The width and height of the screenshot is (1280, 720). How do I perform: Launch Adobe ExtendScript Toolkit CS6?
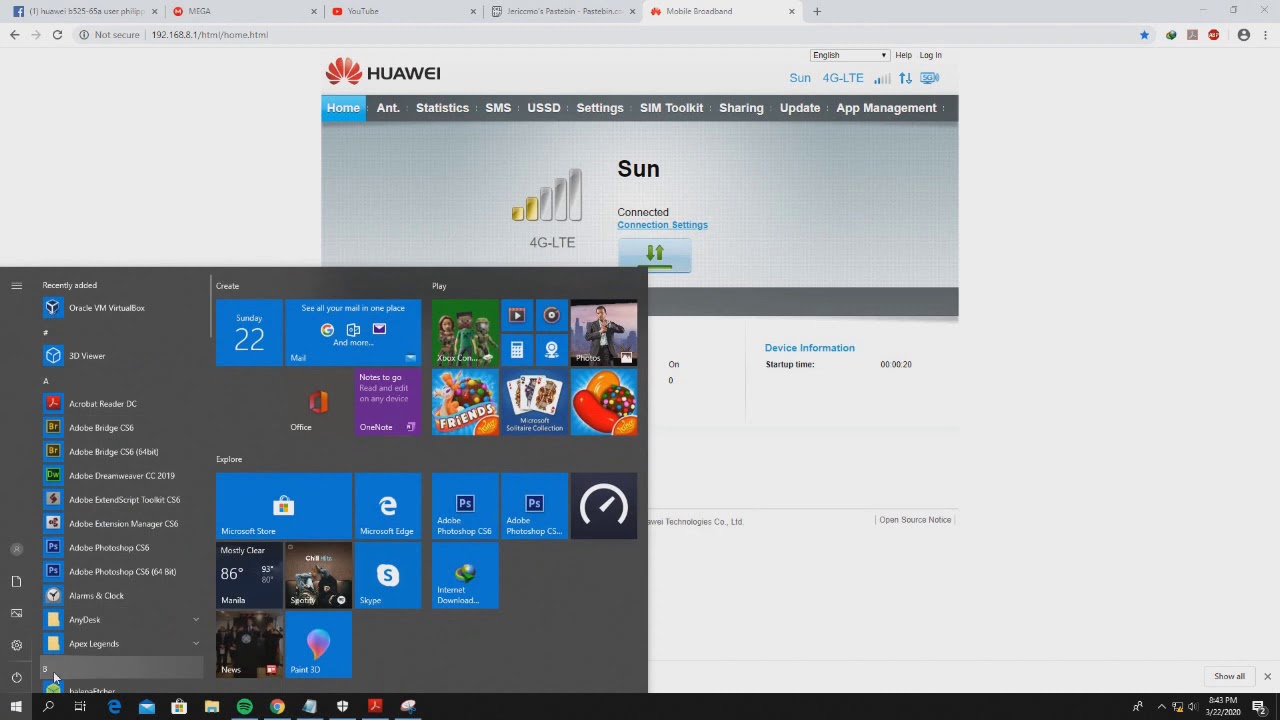click(122, 500)
